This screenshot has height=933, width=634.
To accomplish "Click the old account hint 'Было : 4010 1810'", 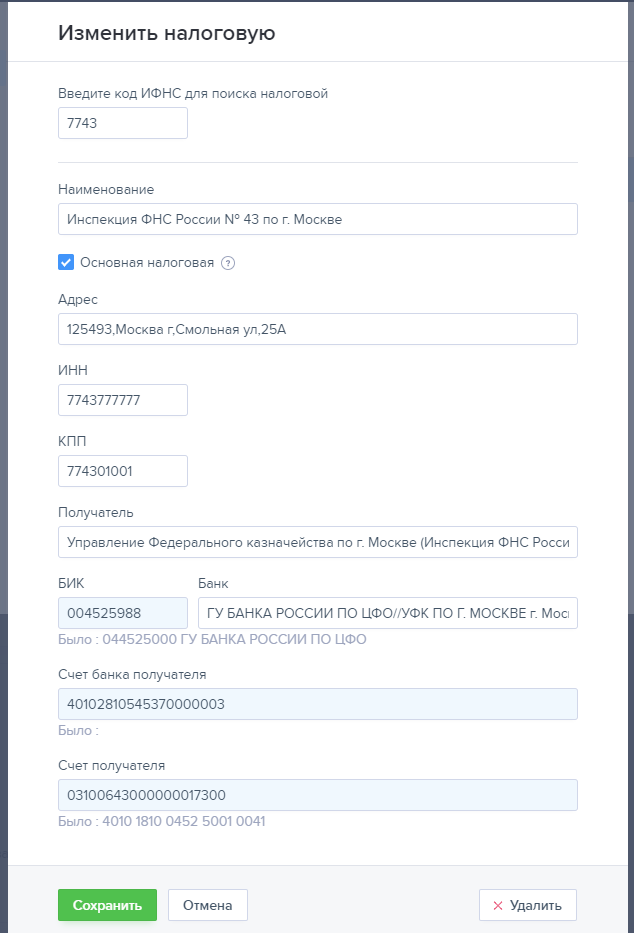I will [x=161, y=822].
